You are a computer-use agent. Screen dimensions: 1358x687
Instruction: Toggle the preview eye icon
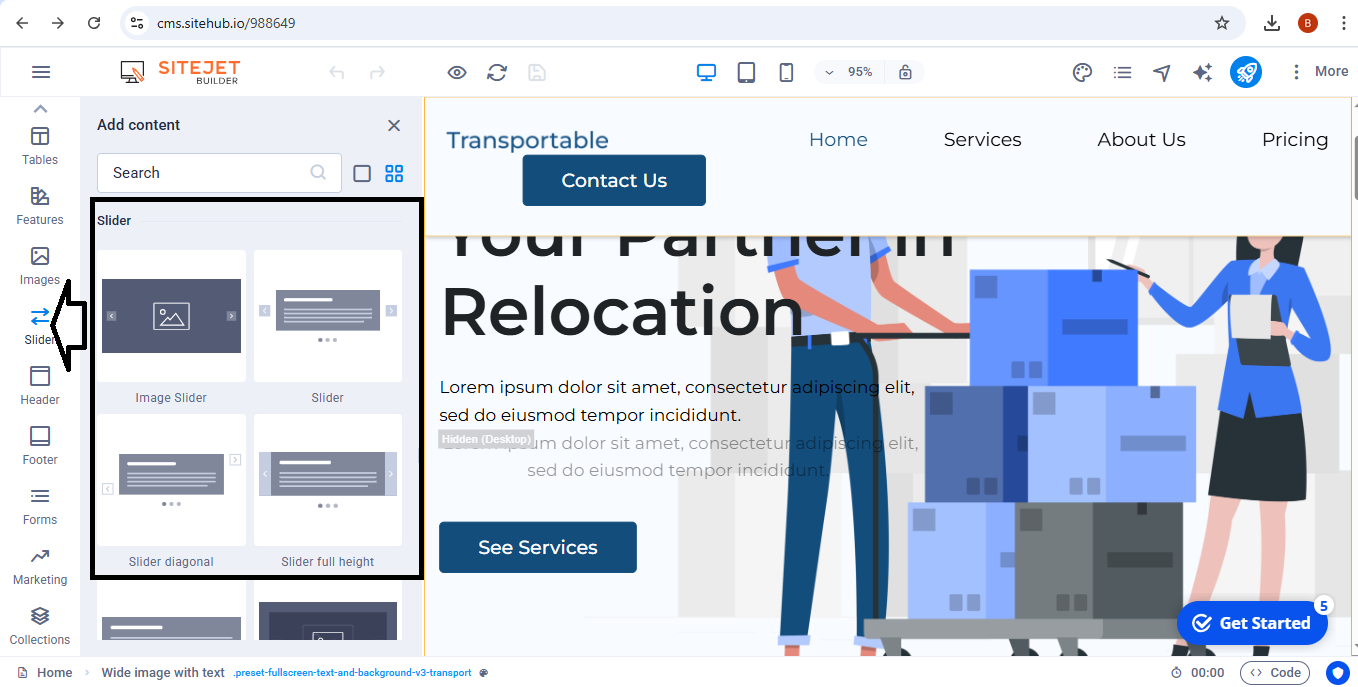[x=457, y=72]
